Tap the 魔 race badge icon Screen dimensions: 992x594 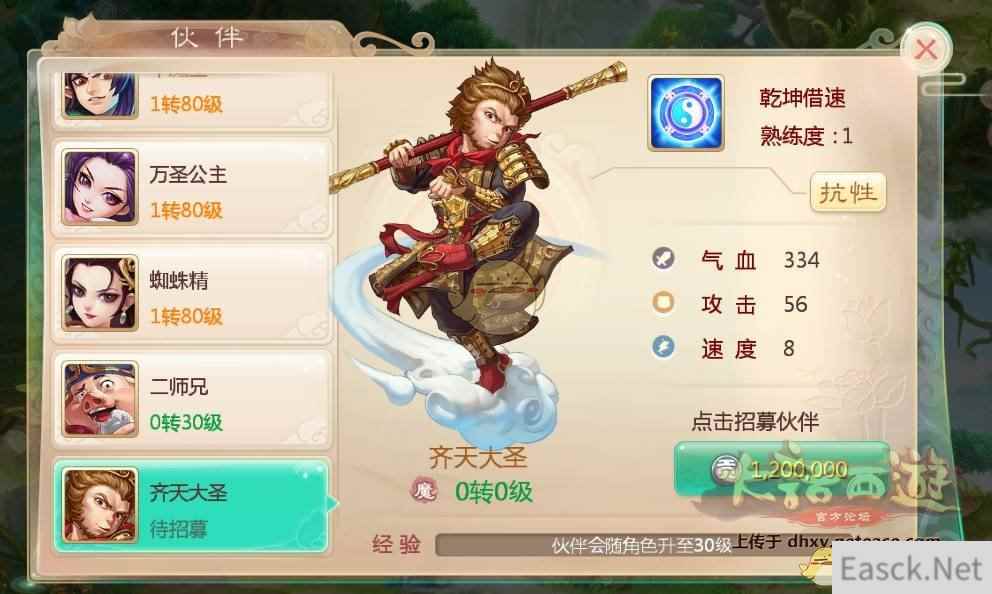pos(424,490)
